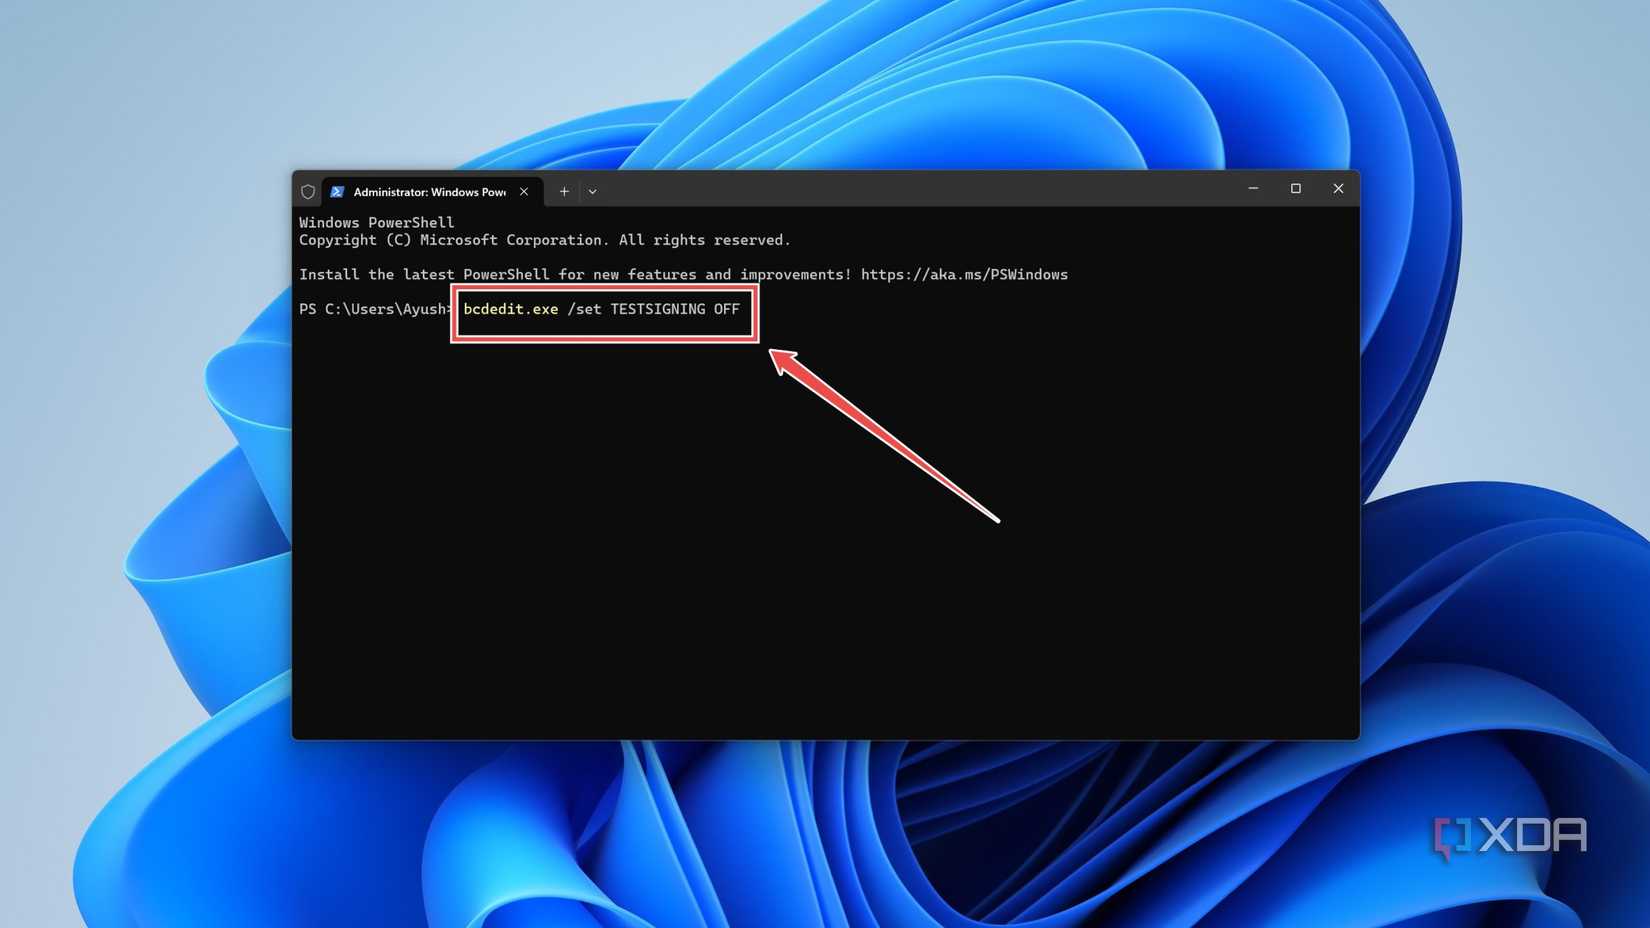The width and height of the screenshot is (1650, 928).
Task: Click the PowerShell icon in tab
Action: click(x=338, y=192)
